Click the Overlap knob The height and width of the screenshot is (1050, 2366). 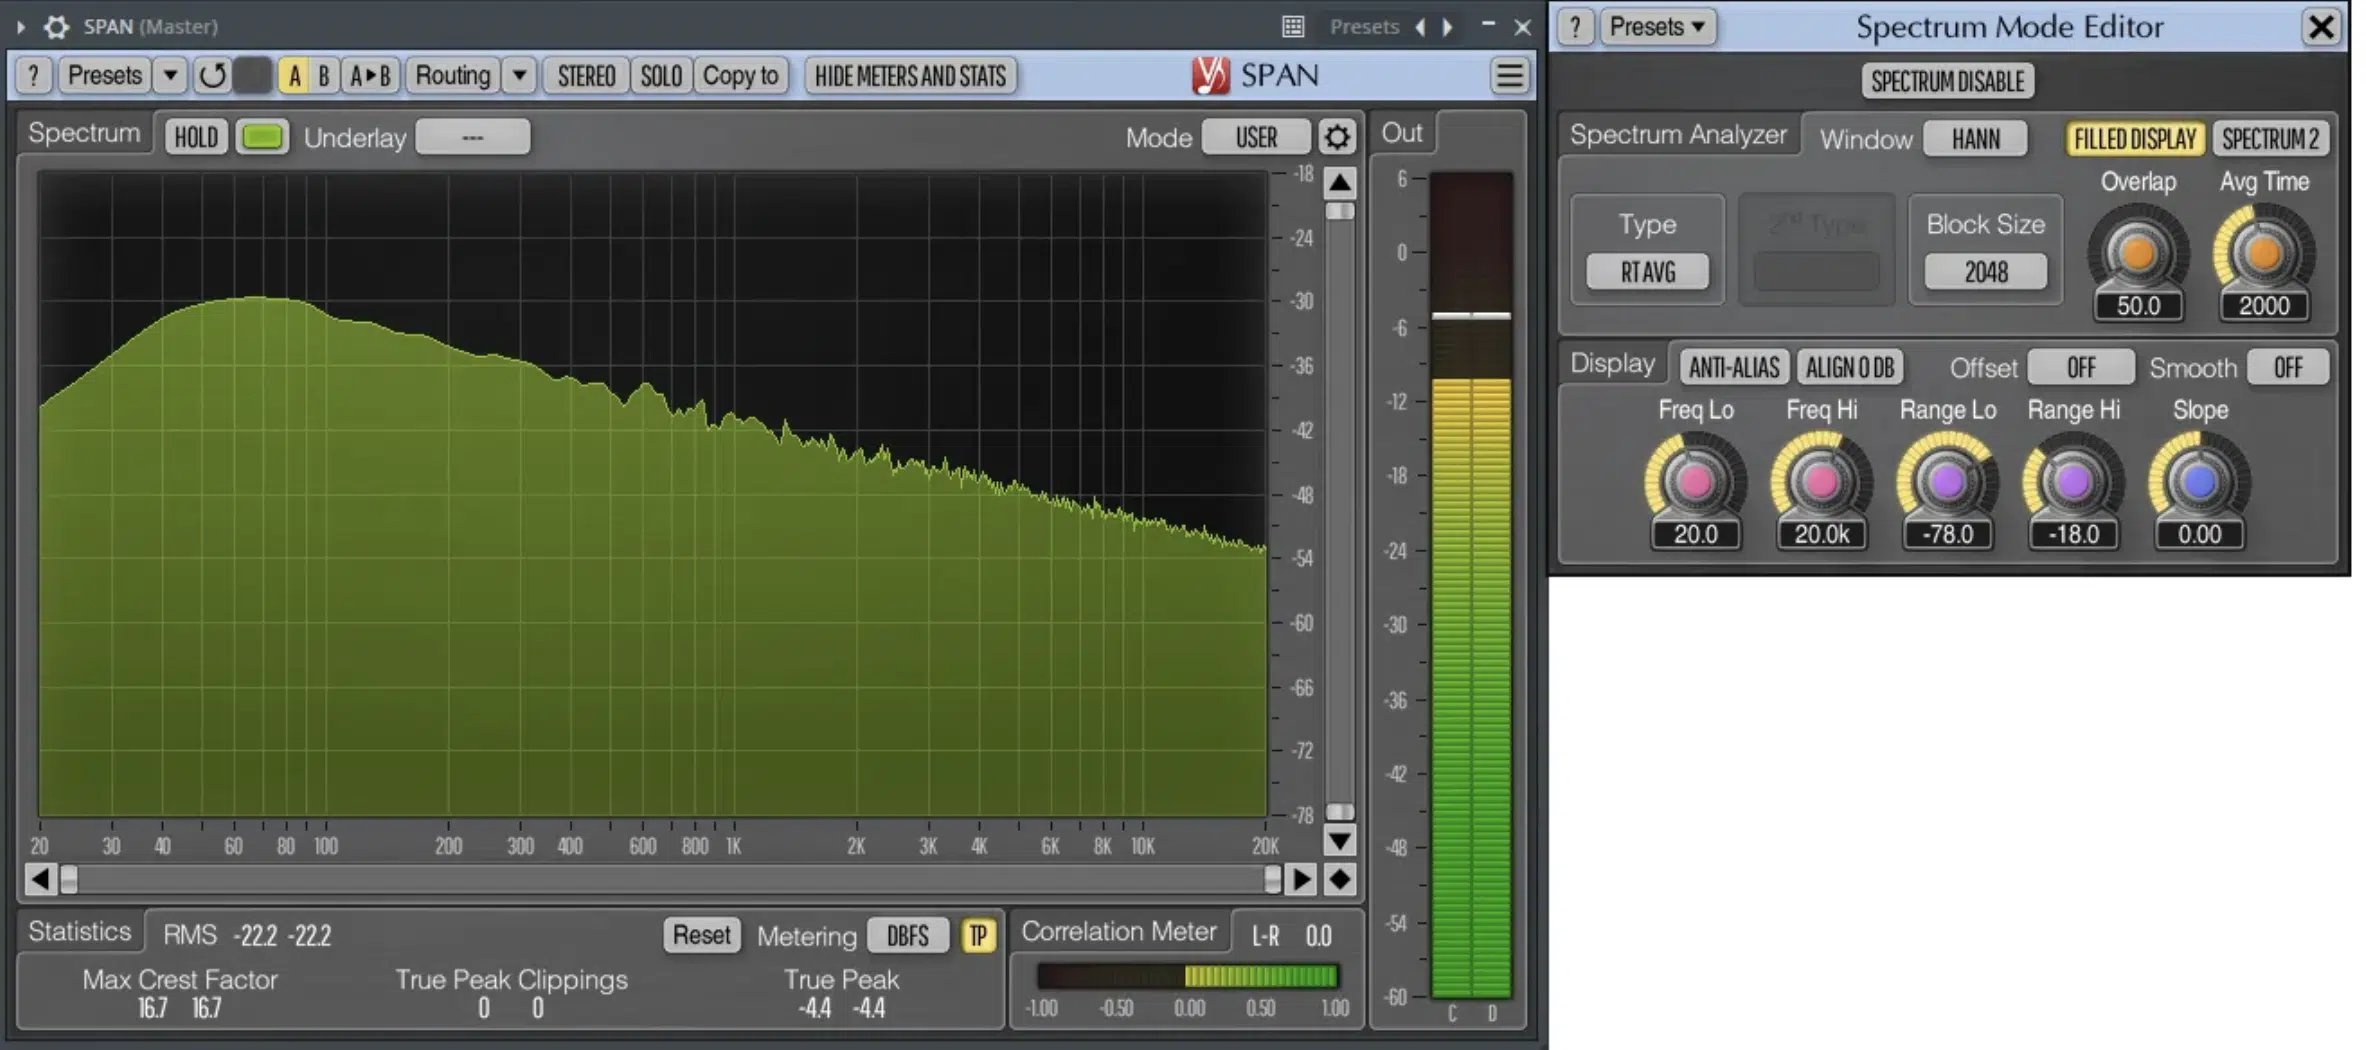(x=2137, y=253)
